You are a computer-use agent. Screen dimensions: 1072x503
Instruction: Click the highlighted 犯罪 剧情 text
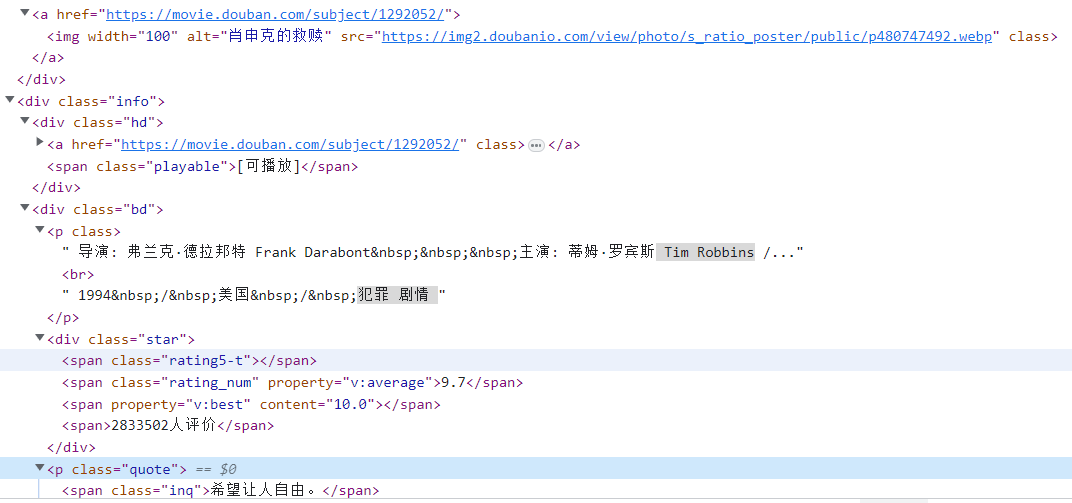[397, 295]
